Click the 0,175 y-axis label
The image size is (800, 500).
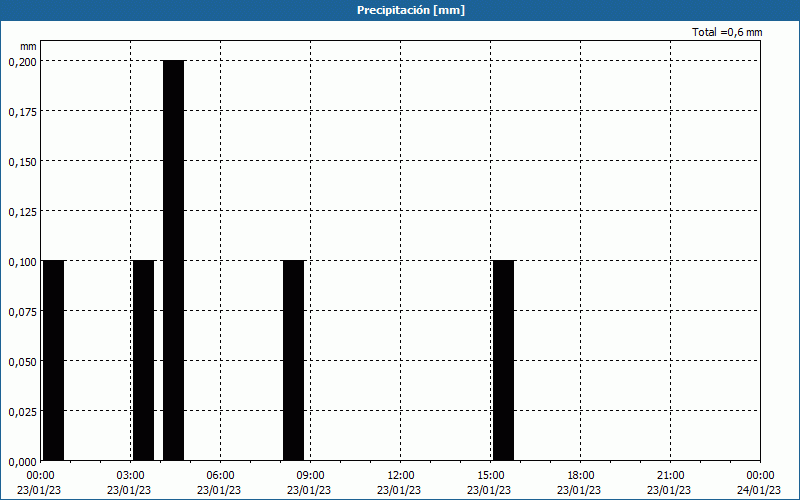[x=22, y=112]
